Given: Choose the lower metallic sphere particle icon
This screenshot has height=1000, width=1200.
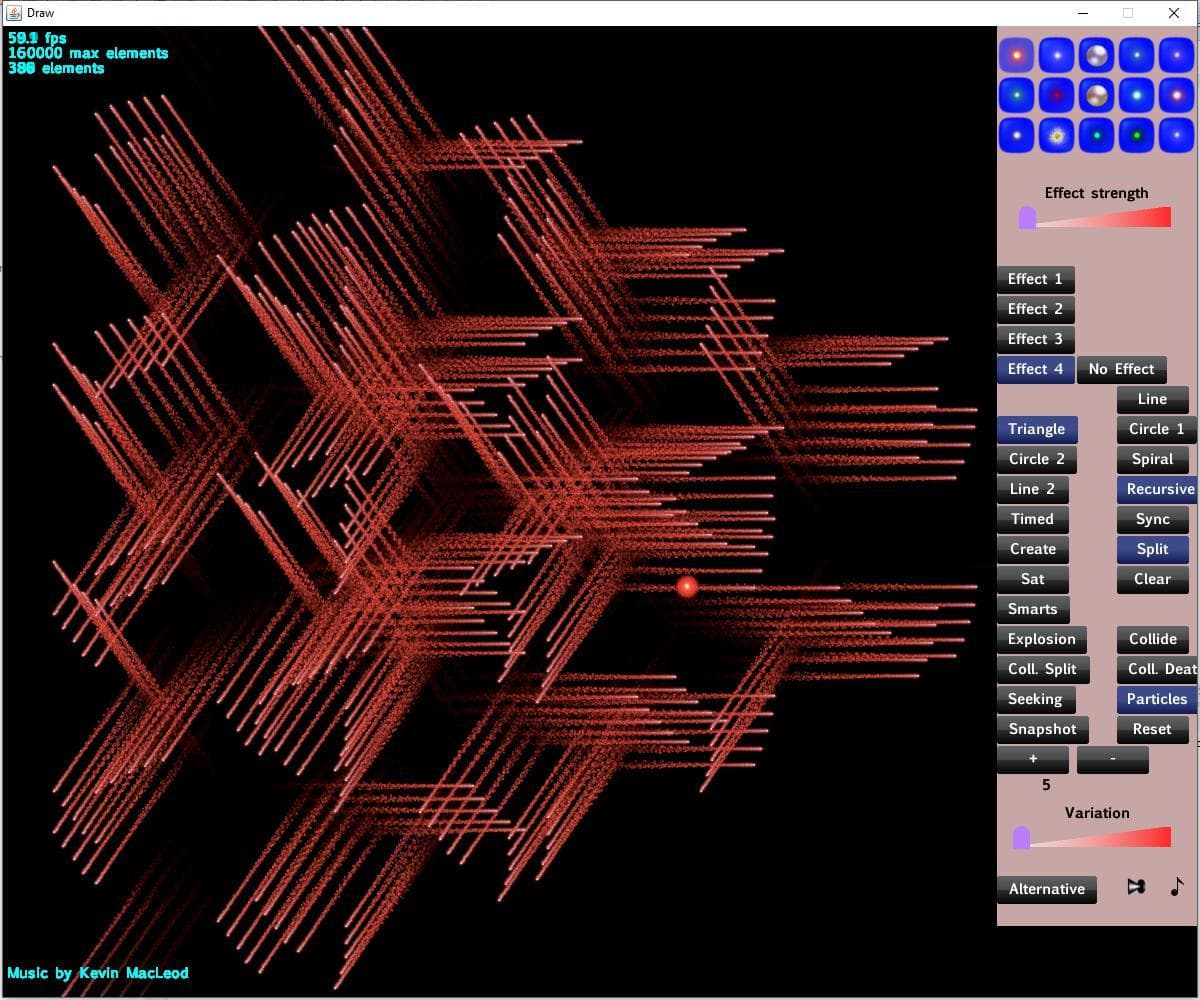Looking at the screenshot, I should tap(1097, 95).
